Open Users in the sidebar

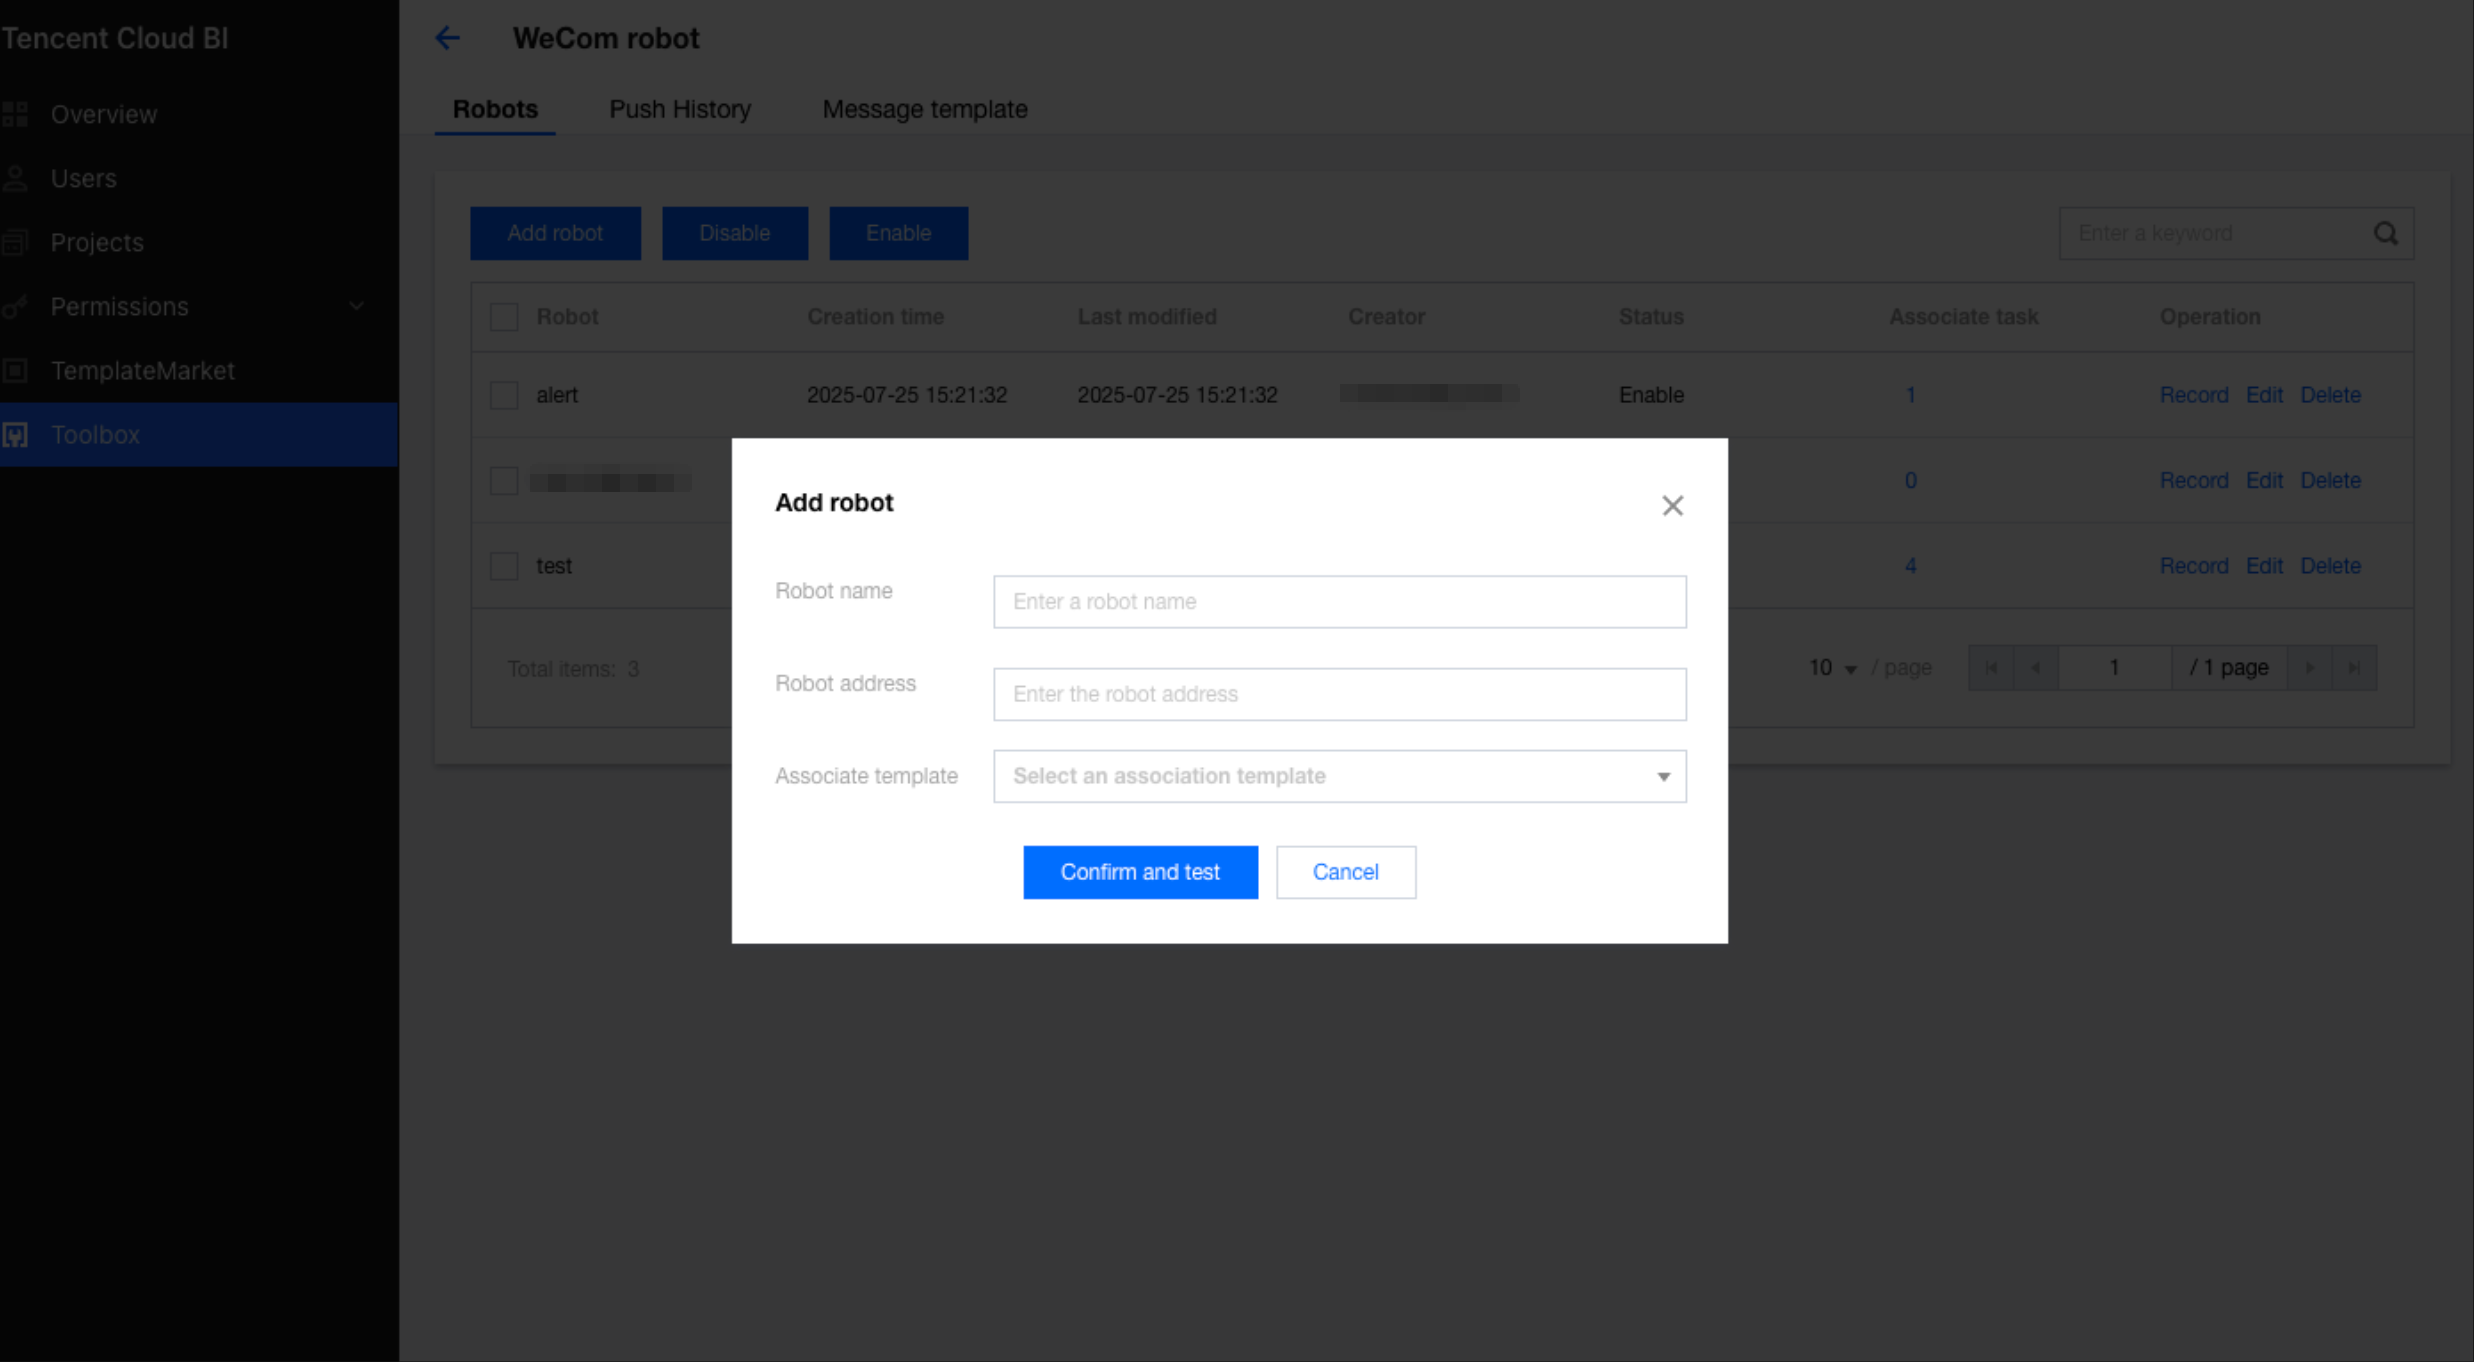tap(83, 178)
